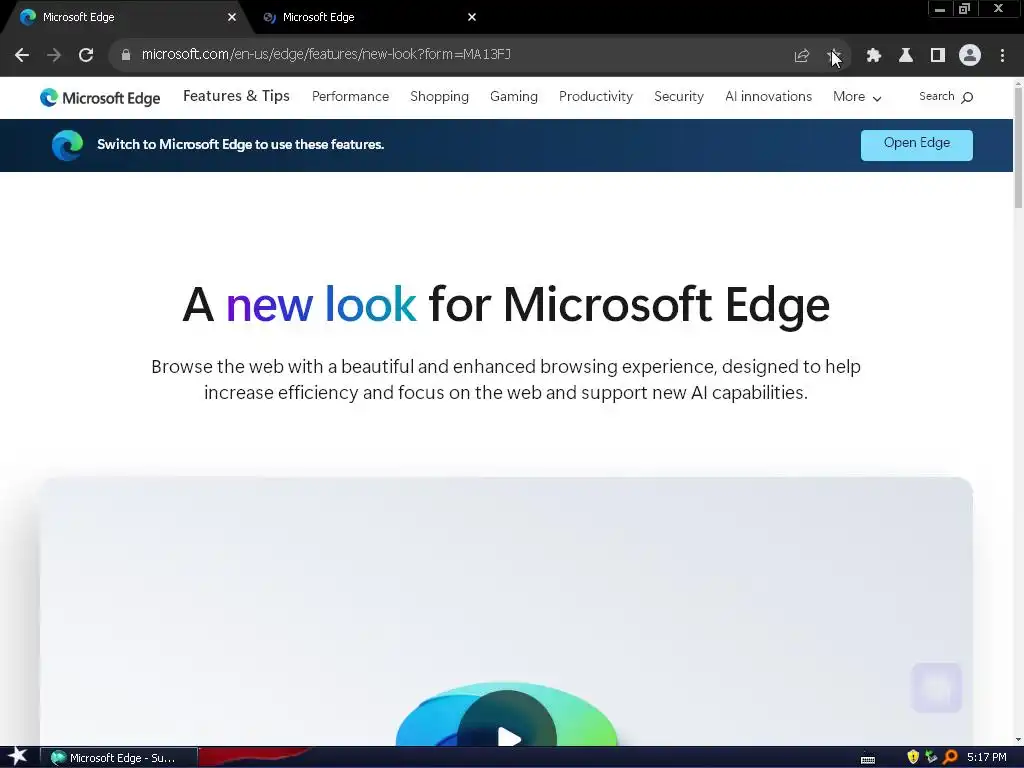The image size is (1024, 768).
Task: Open the three-dot browser menu
Action: [x=1002, y=56]
